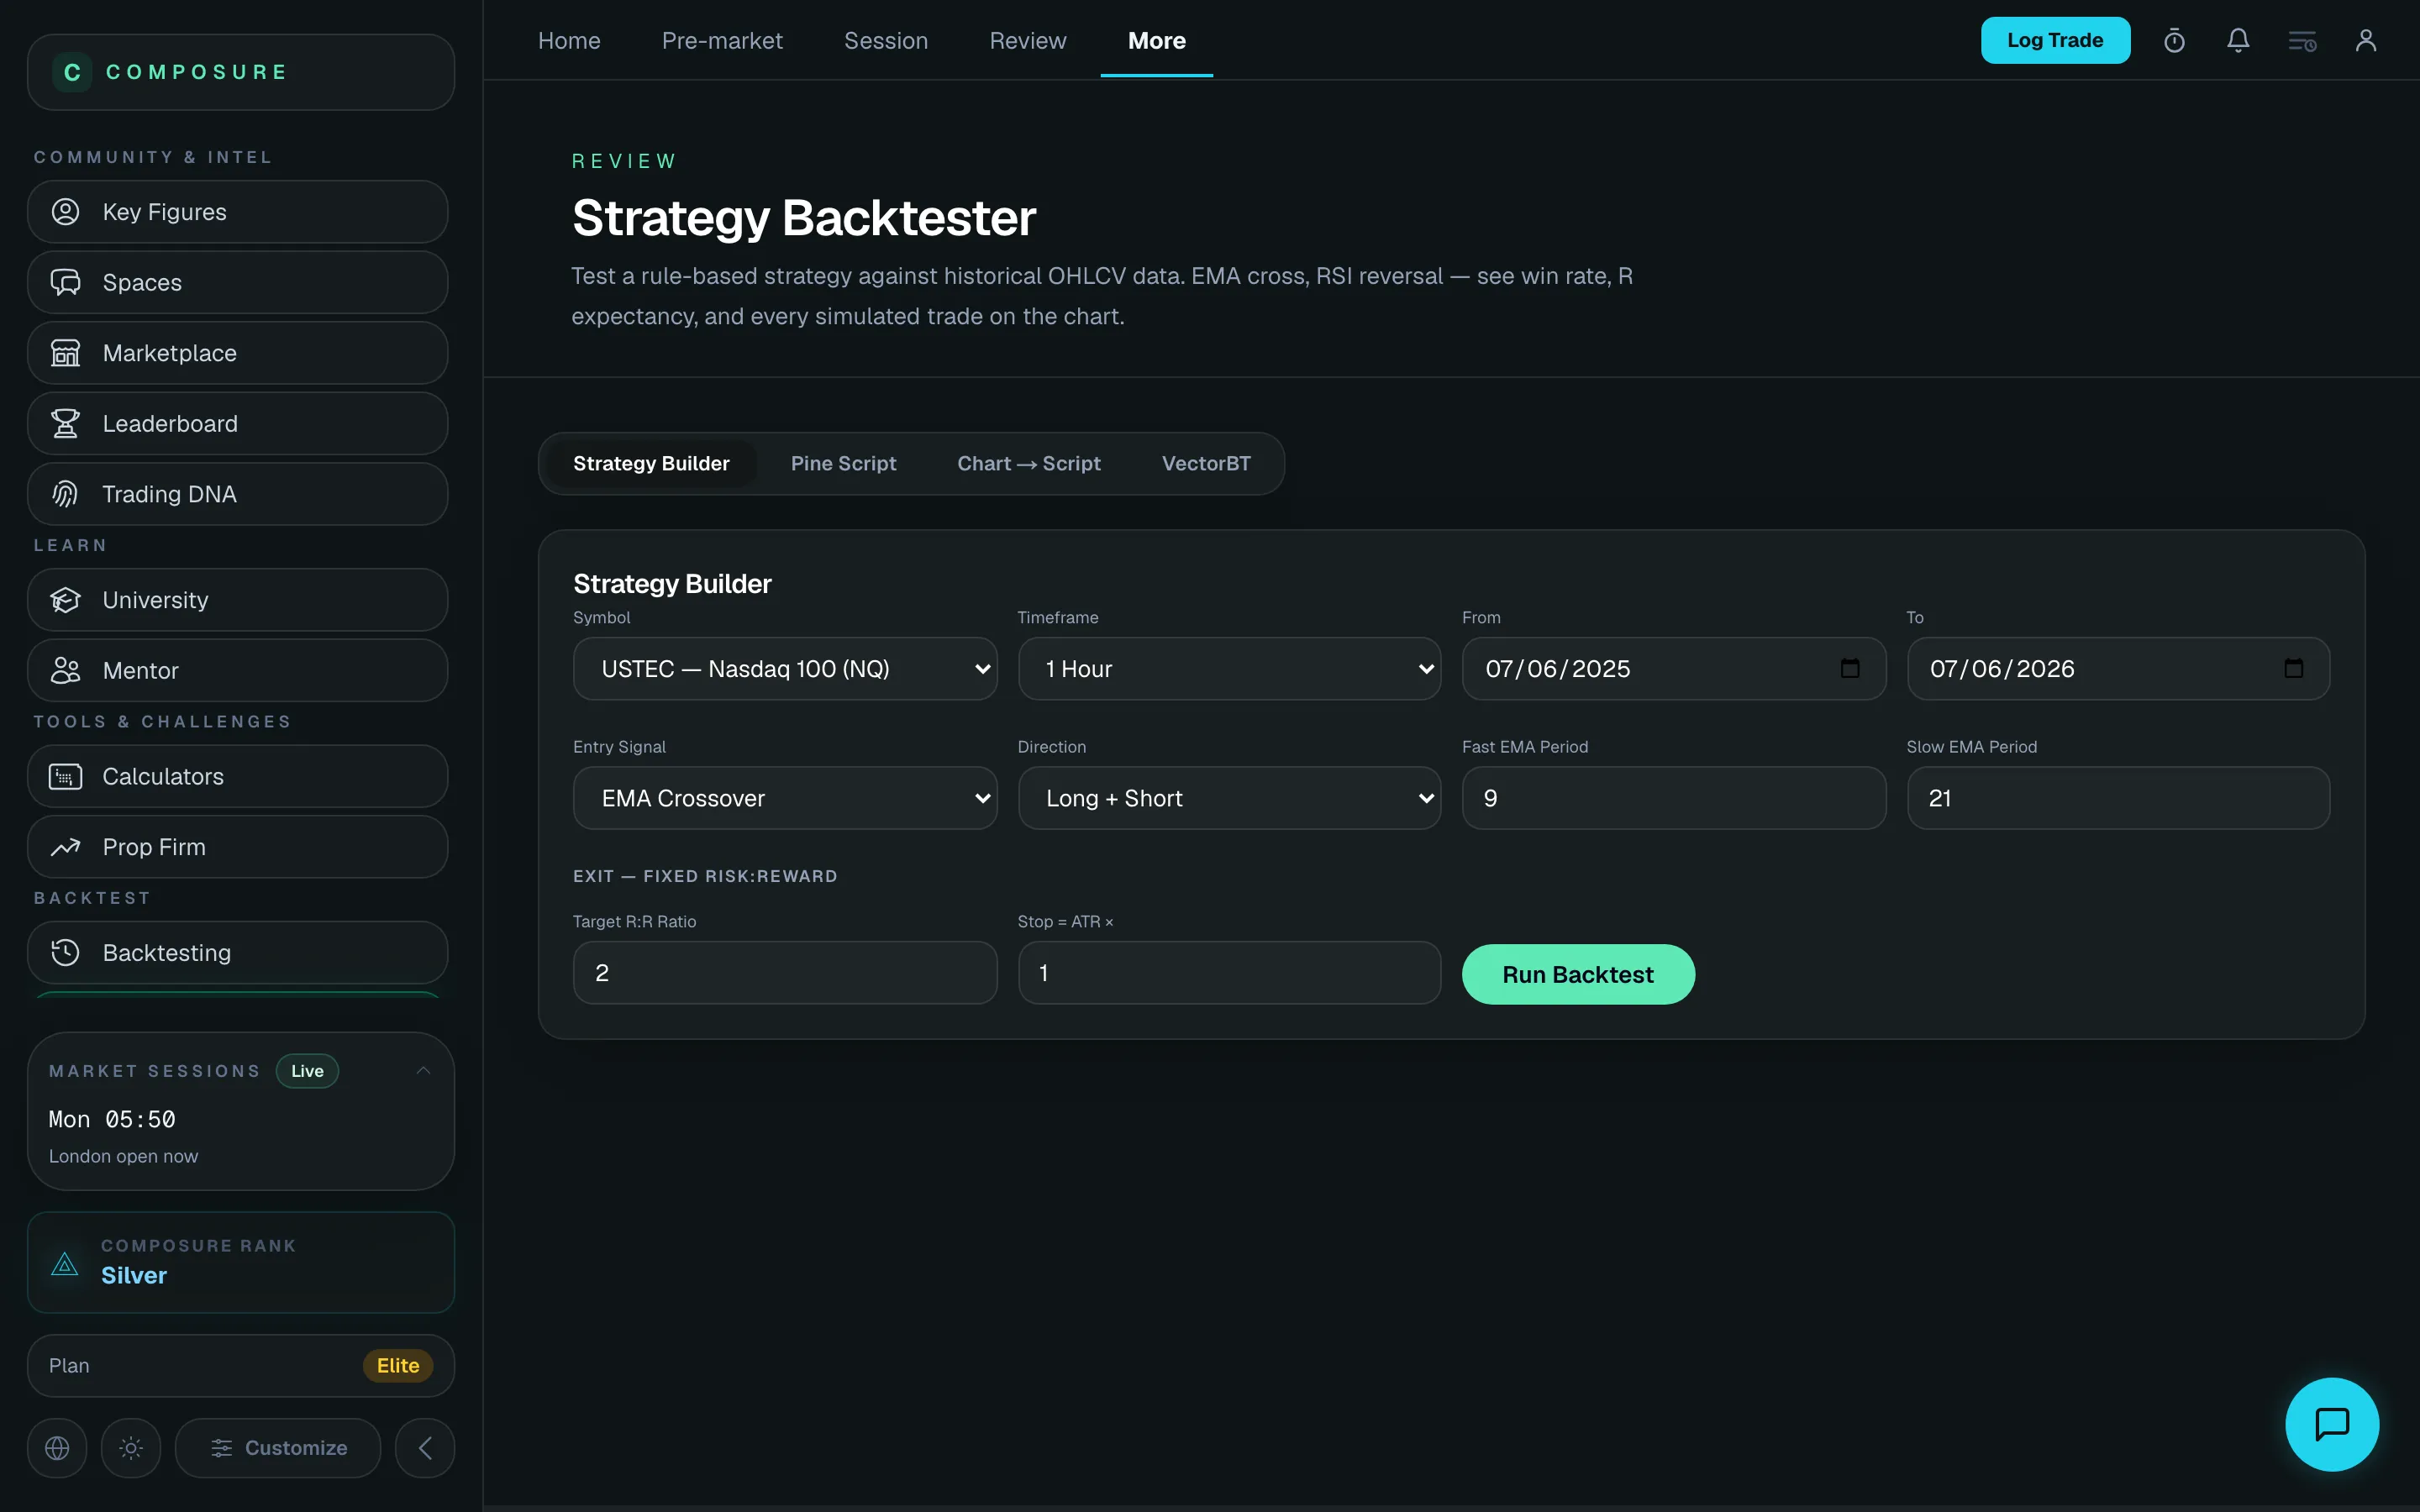2420x1512 pixels.
Task: Go to the Pre-market tab
Action: tap(722, 41)
